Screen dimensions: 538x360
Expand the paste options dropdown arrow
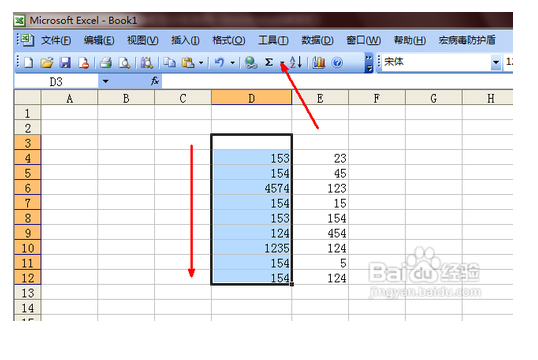[x=201, y=63]
